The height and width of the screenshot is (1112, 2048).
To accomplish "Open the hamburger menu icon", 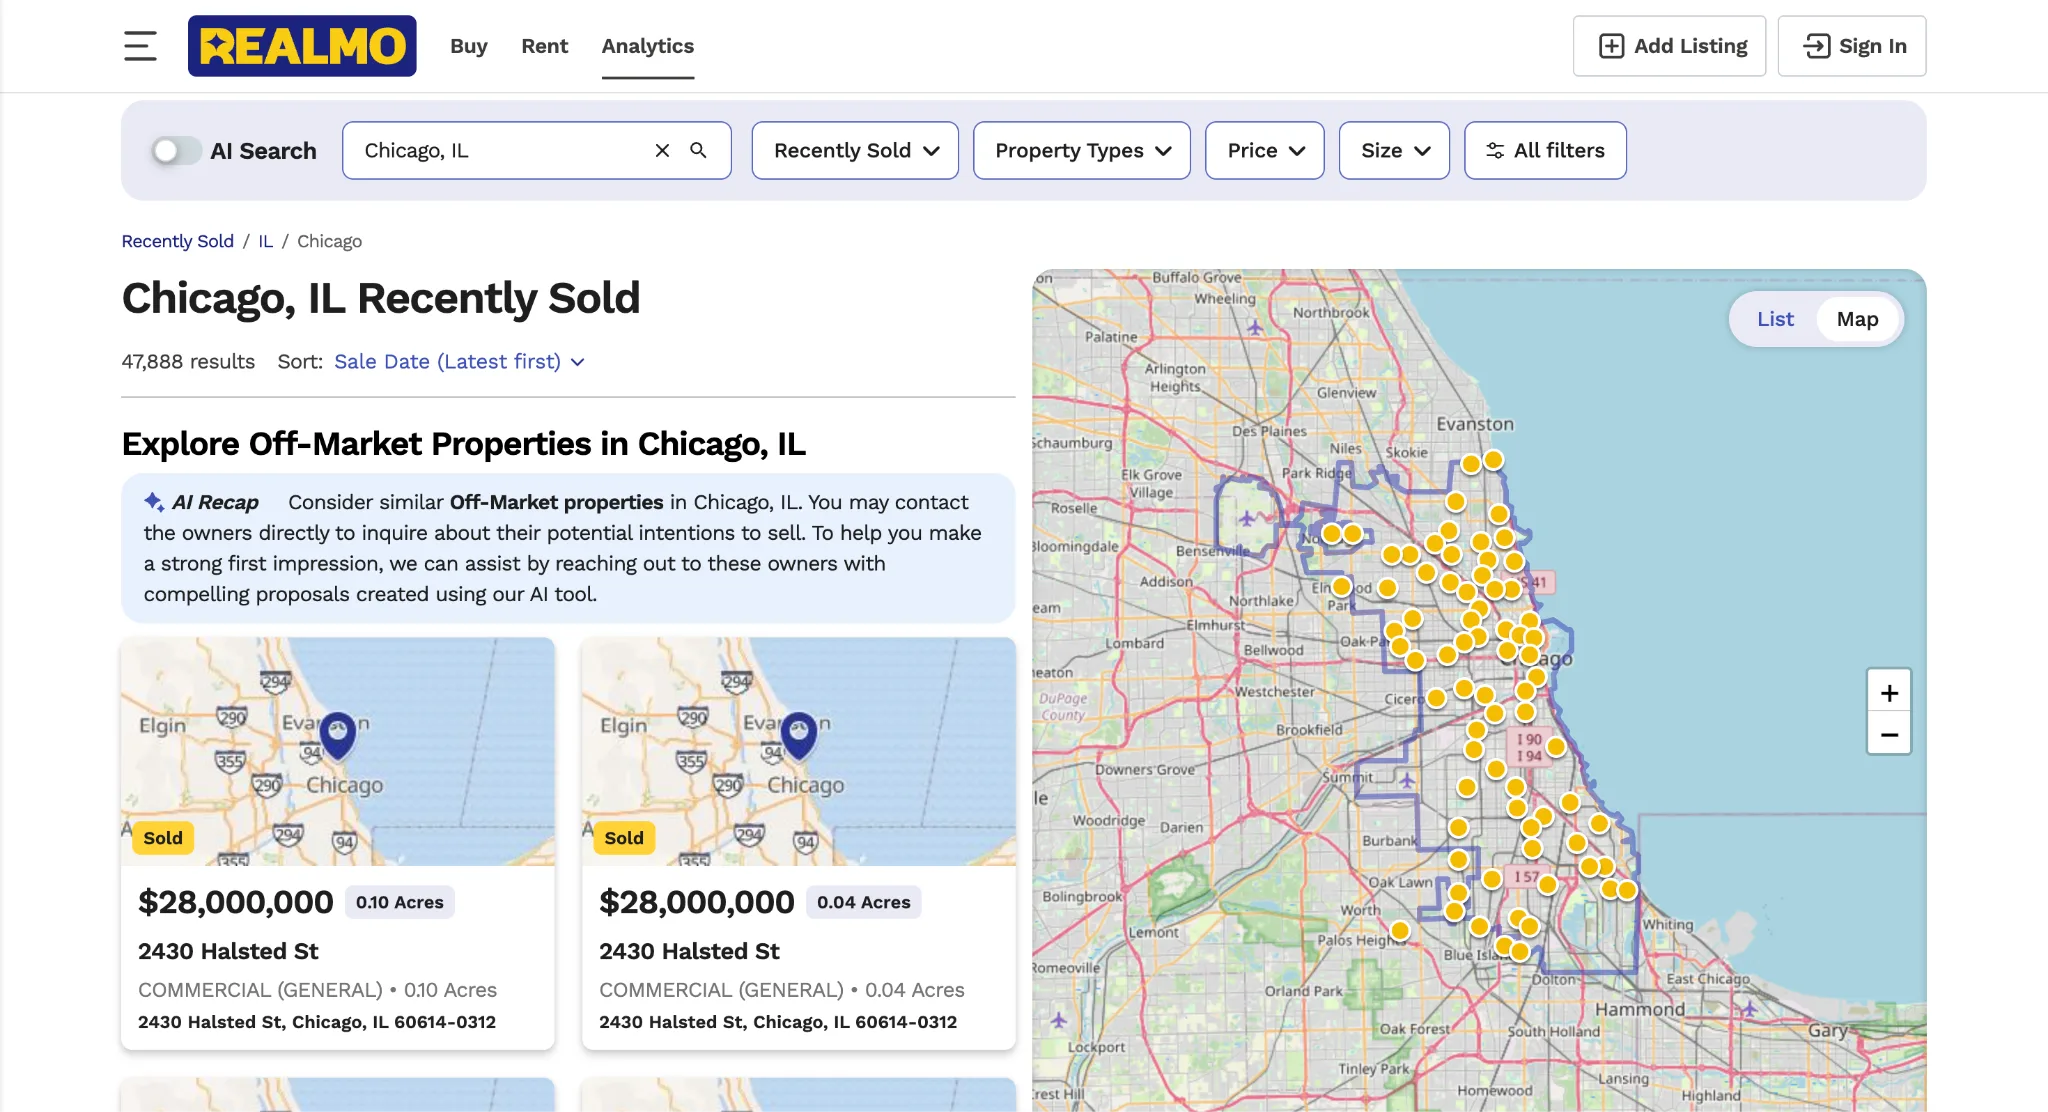I will point(140,46).
